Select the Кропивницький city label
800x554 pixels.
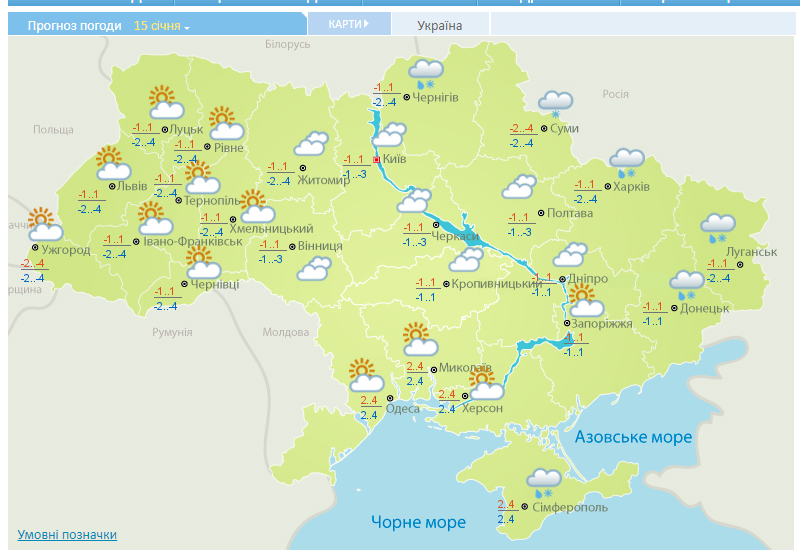coord(496,284)
